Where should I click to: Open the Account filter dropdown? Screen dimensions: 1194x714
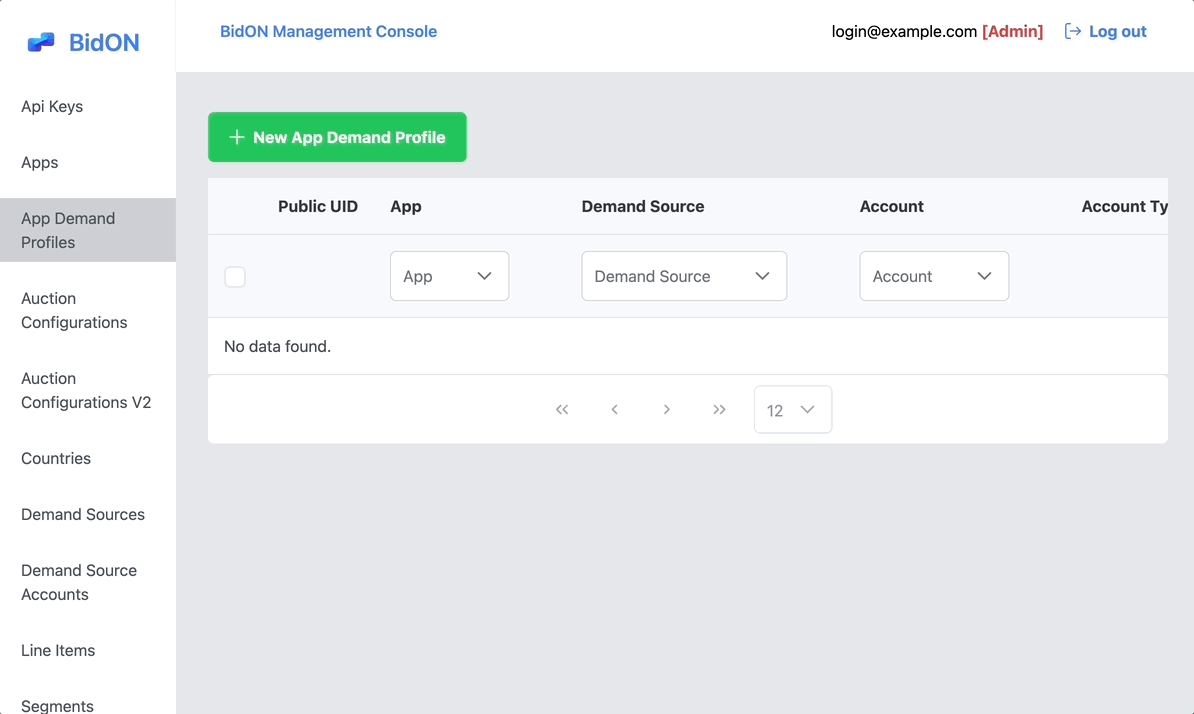click(933, 276)
